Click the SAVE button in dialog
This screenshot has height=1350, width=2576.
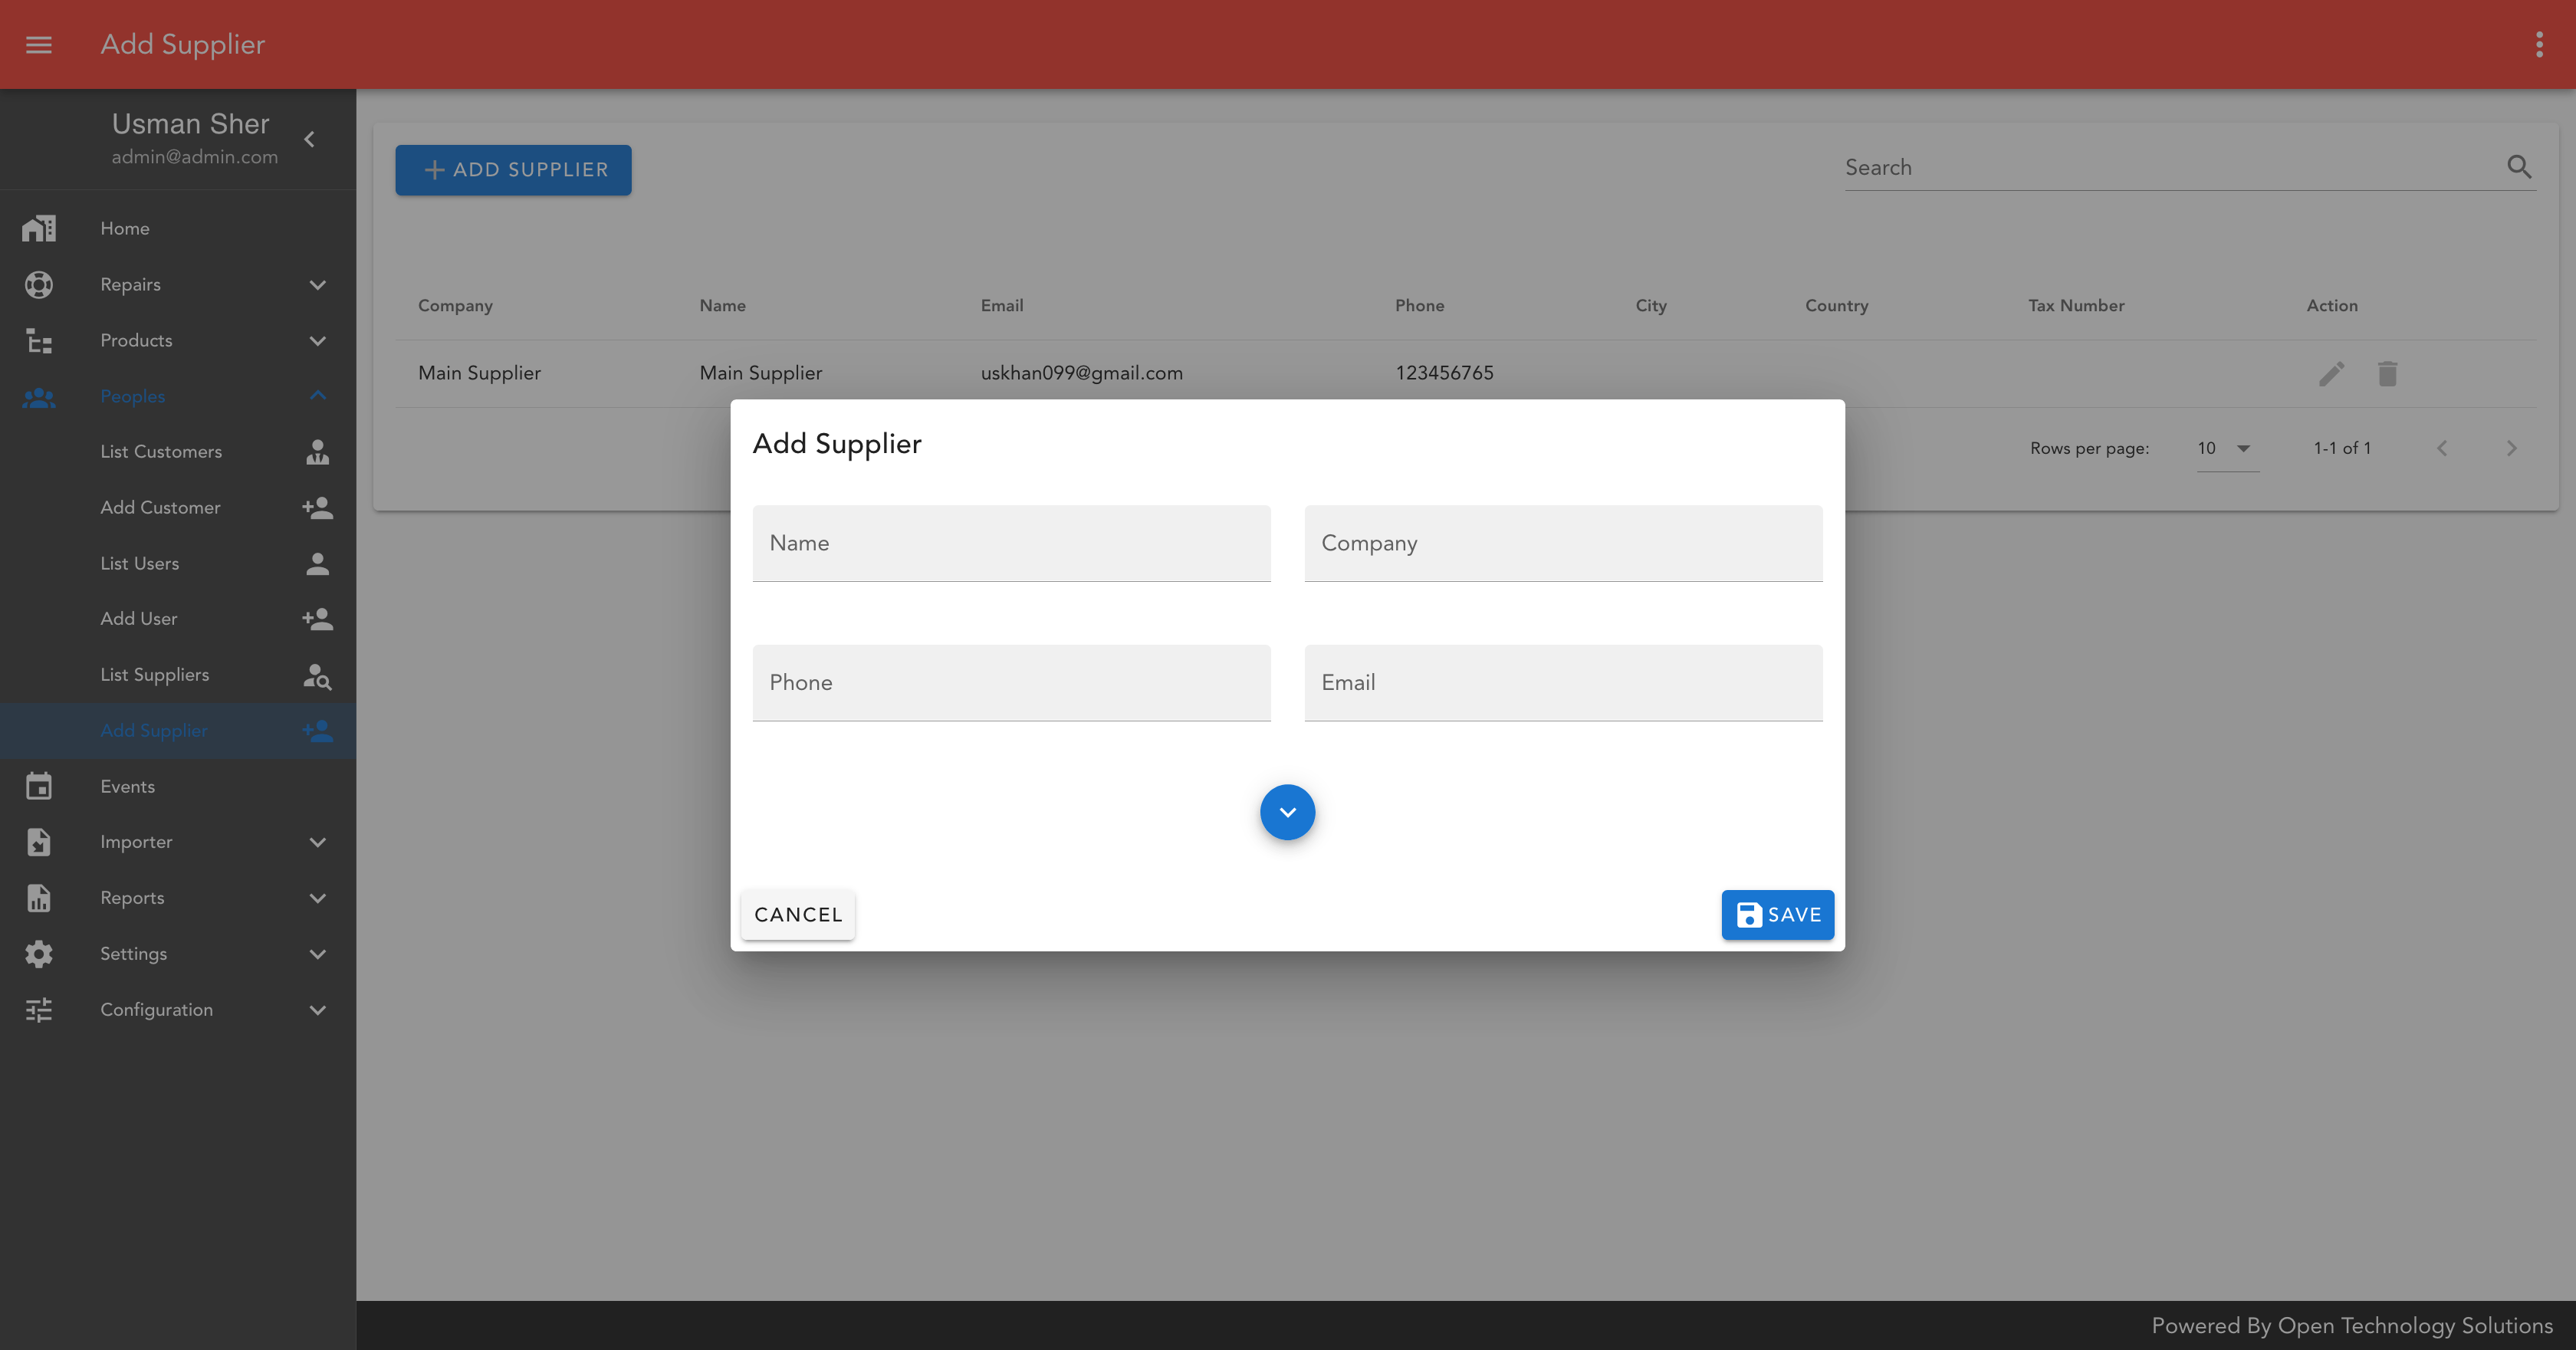click(x=1777, y=915)
